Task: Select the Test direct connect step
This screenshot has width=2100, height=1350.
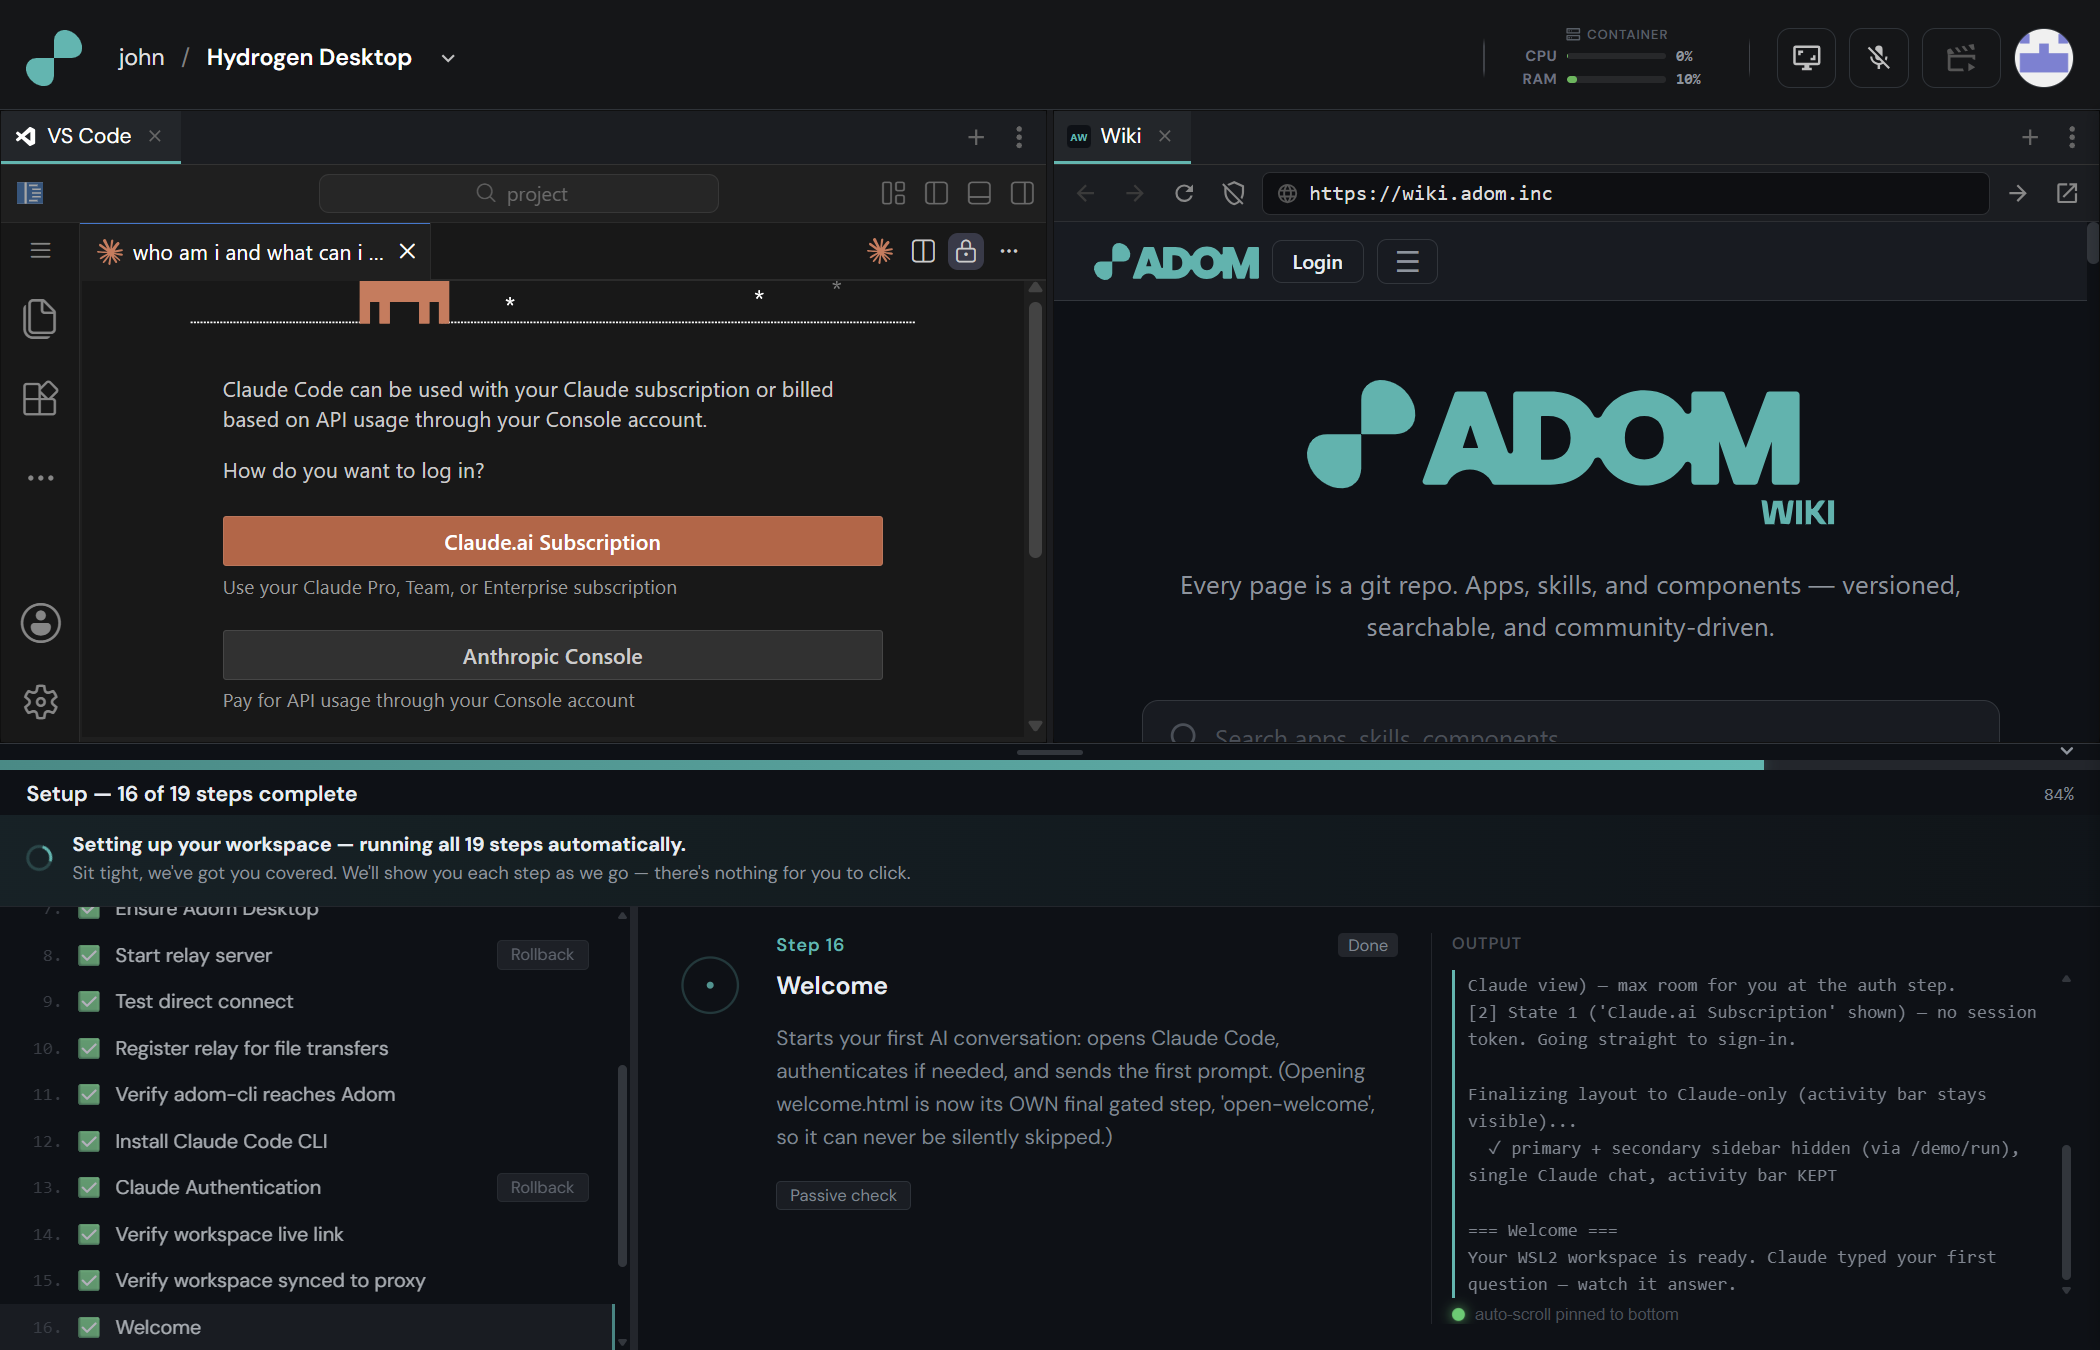Action: pyautogui.click(x=306, y=1001)
